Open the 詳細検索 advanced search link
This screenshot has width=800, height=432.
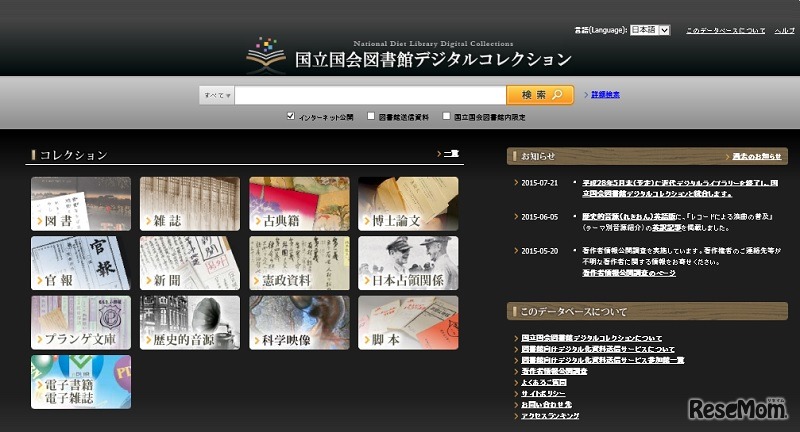pos(605,95)
